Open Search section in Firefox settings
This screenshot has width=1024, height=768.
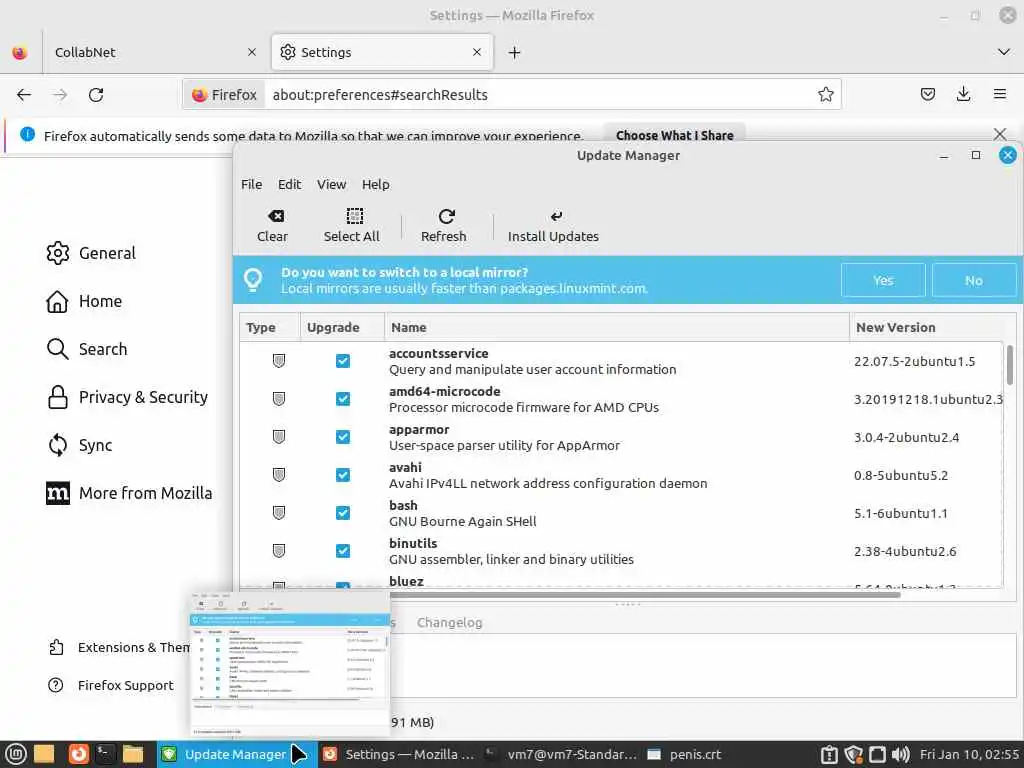click(88, 349)
